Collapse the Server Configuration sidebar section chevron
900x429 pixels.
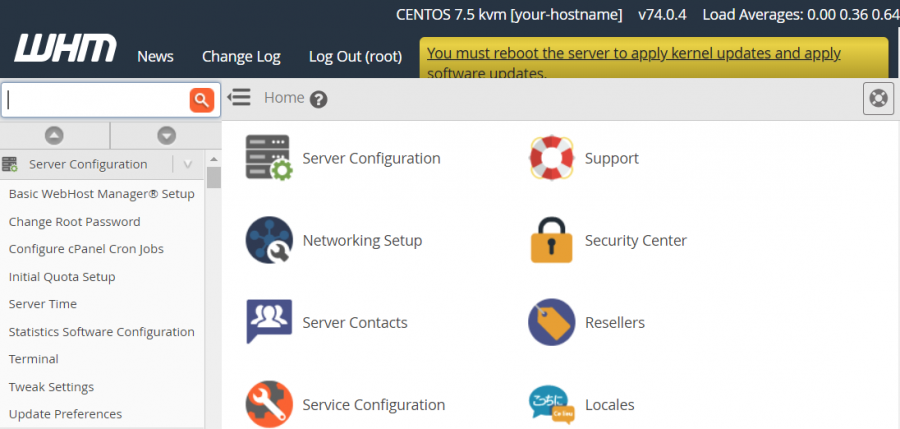pyautogui.click(x=188, y=165)
